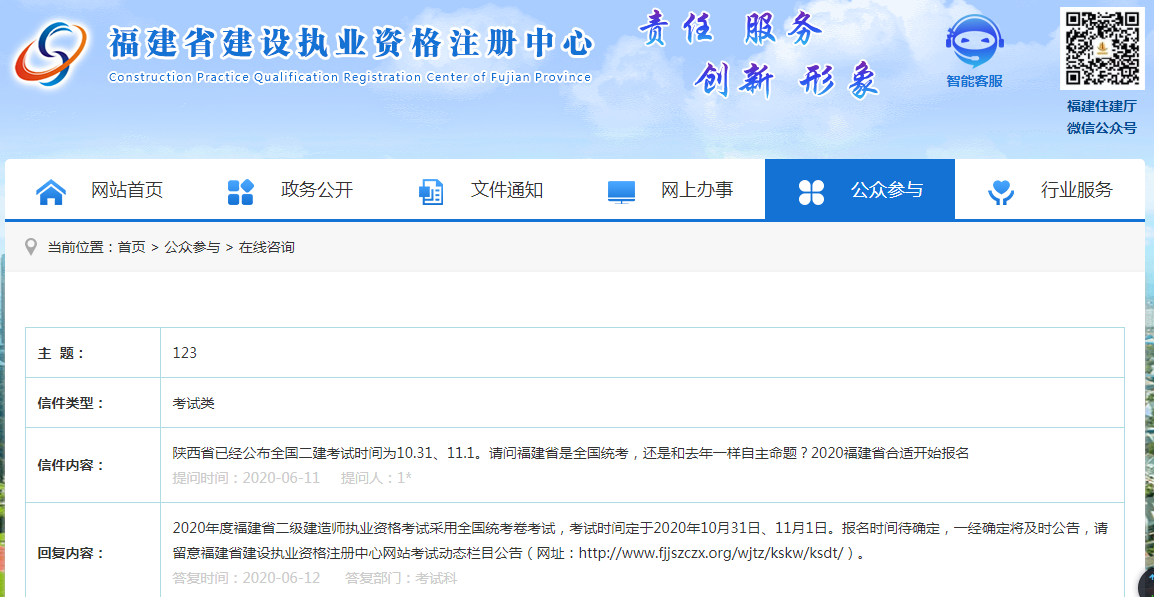Click the fjjszczx.org URL in the reply
Image resolution: width=1154 pixels, height=597 pixels.
point(711,552)
